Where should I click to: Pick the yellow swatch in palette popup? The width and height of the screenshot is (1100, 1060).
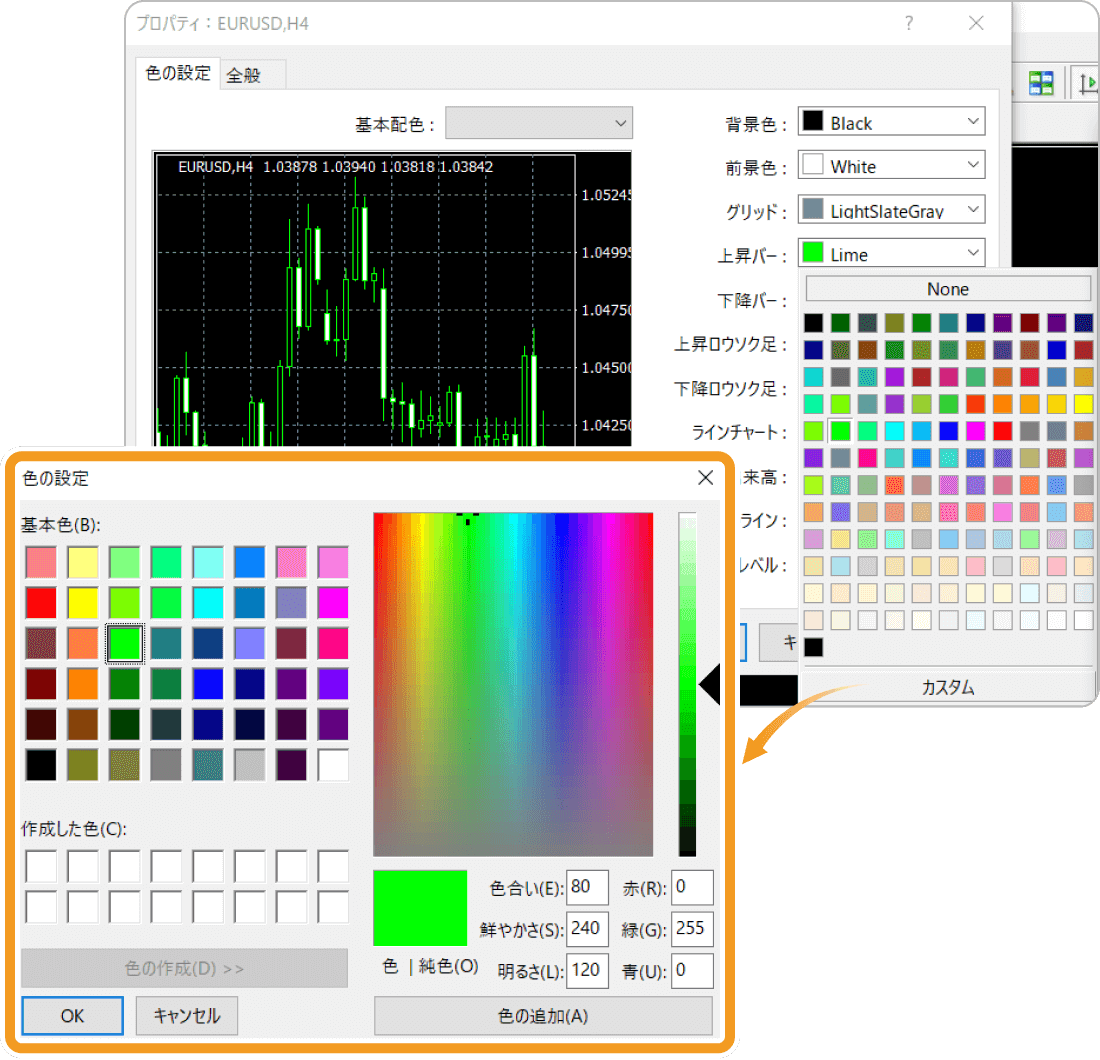[1084, 403]
